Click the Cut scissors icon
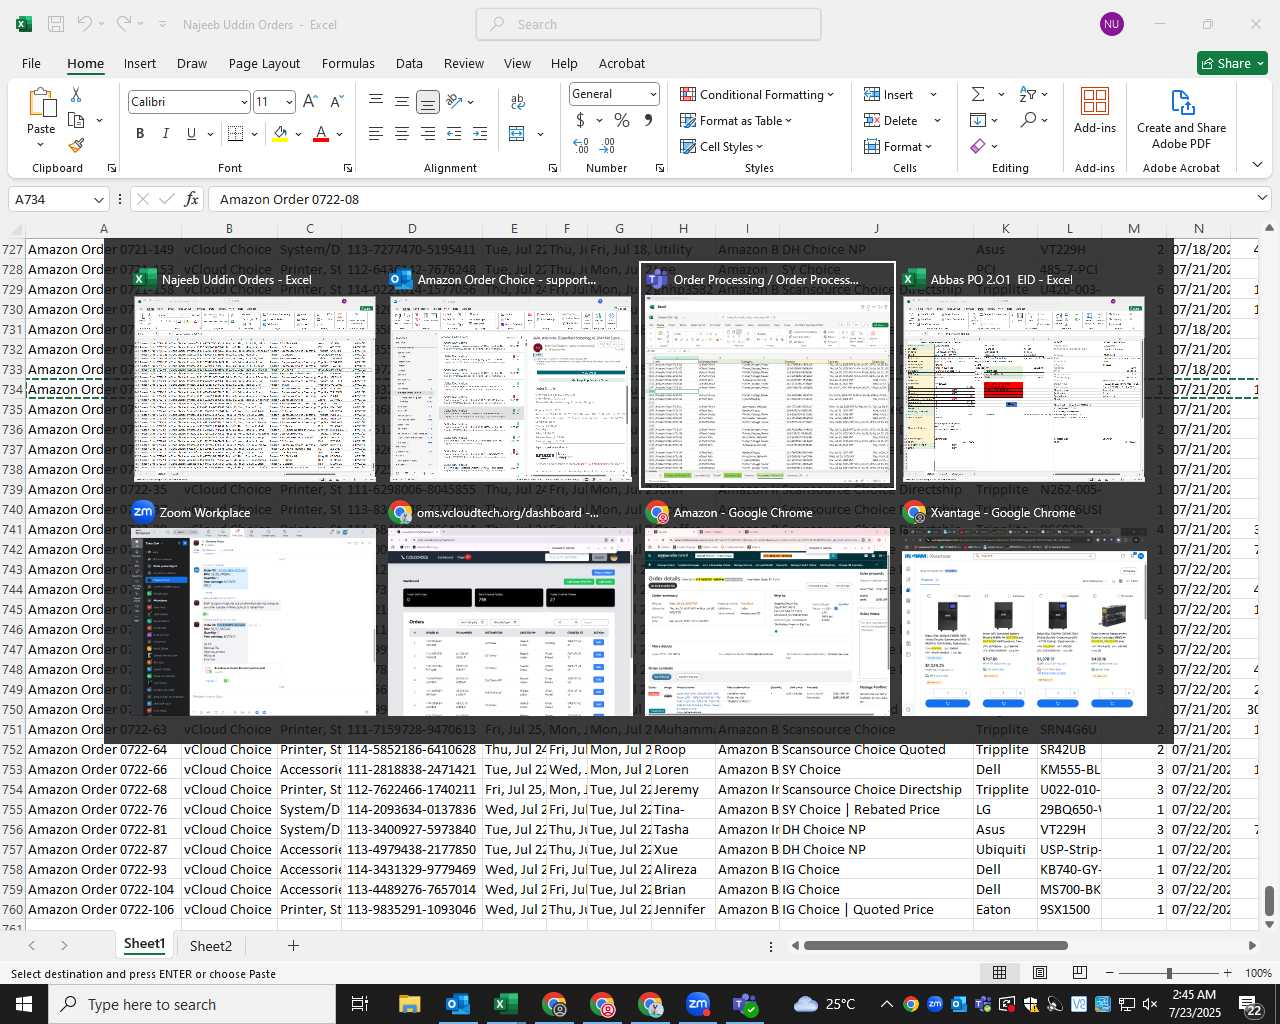The height and width of the screenshot is (1024, 1280). (x=76, y=94)
